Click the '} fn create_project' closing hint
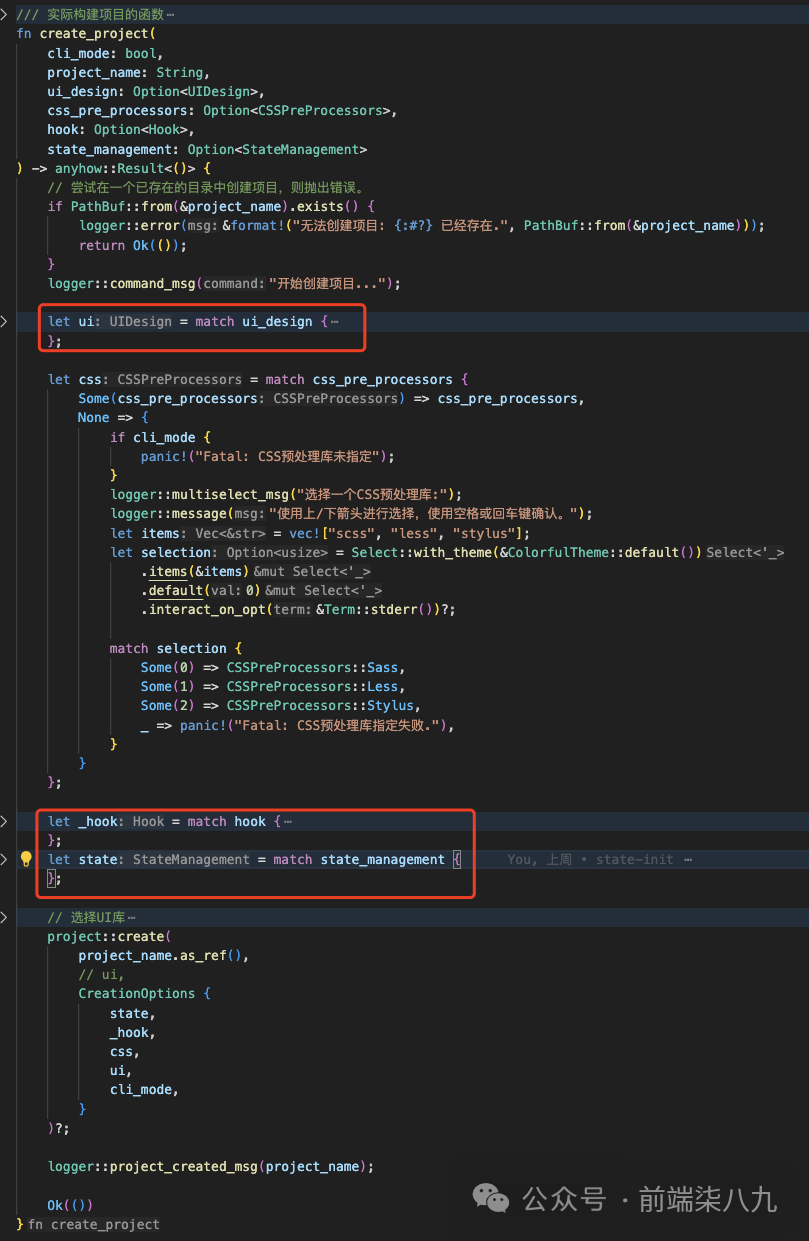Image resolution: width=809 pixels, height=1241 pixels. click(88, 1224)
